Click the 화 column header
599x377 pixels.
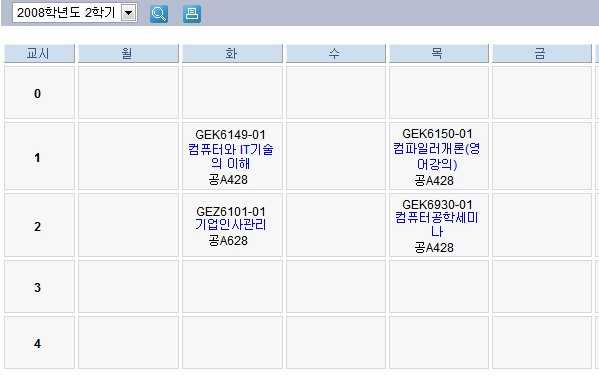click(x=232, y=53)
